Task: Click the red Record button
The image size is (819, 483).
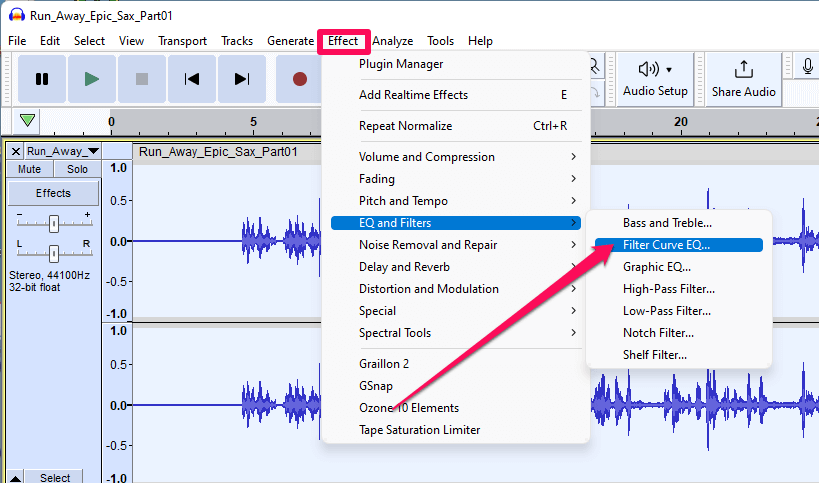Action: point(299,79)
